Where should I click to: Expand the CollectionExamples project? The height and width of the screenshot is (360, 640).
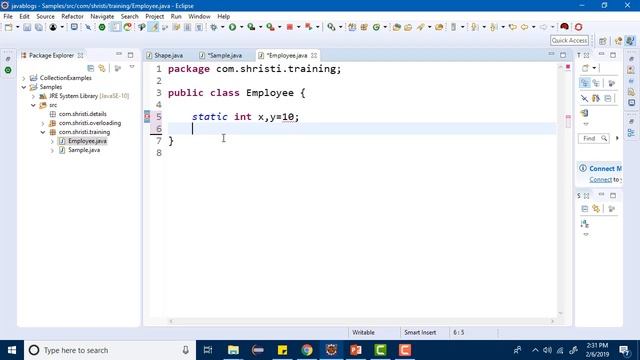24,78
